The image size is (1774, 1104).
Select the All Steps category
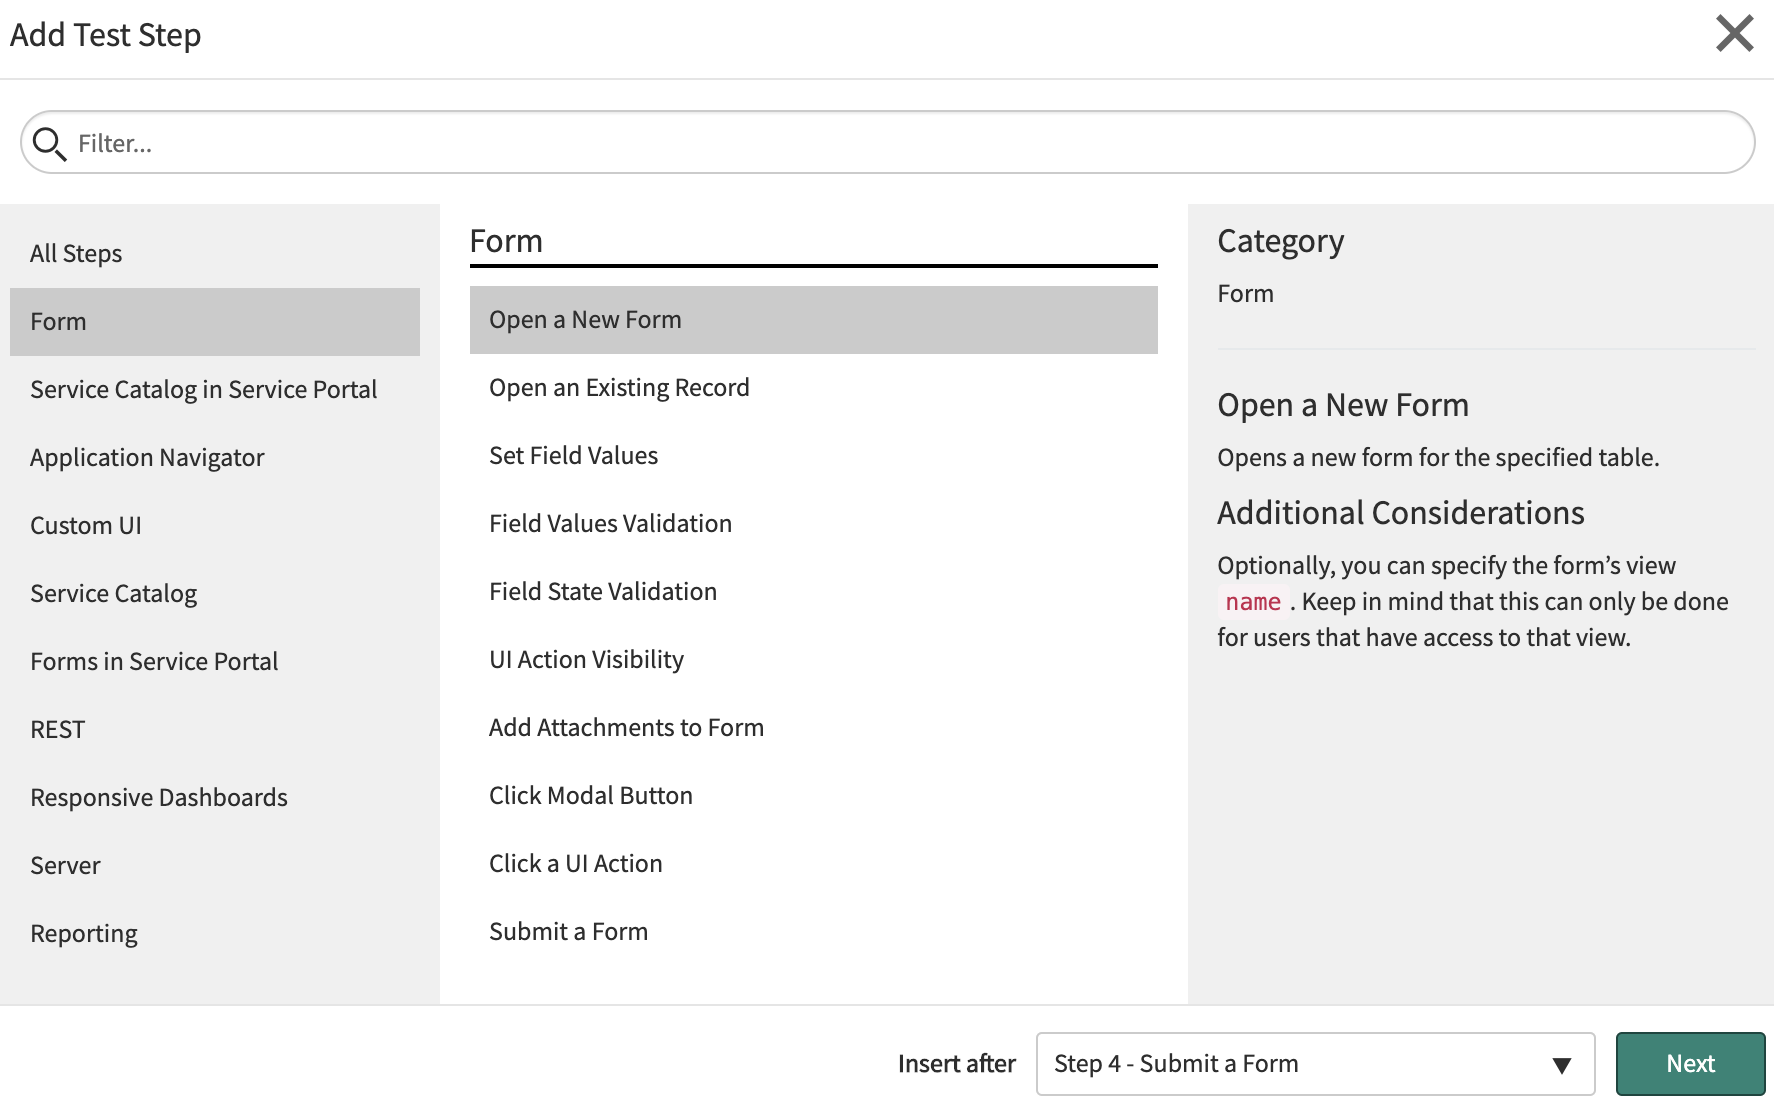point(215,254)
